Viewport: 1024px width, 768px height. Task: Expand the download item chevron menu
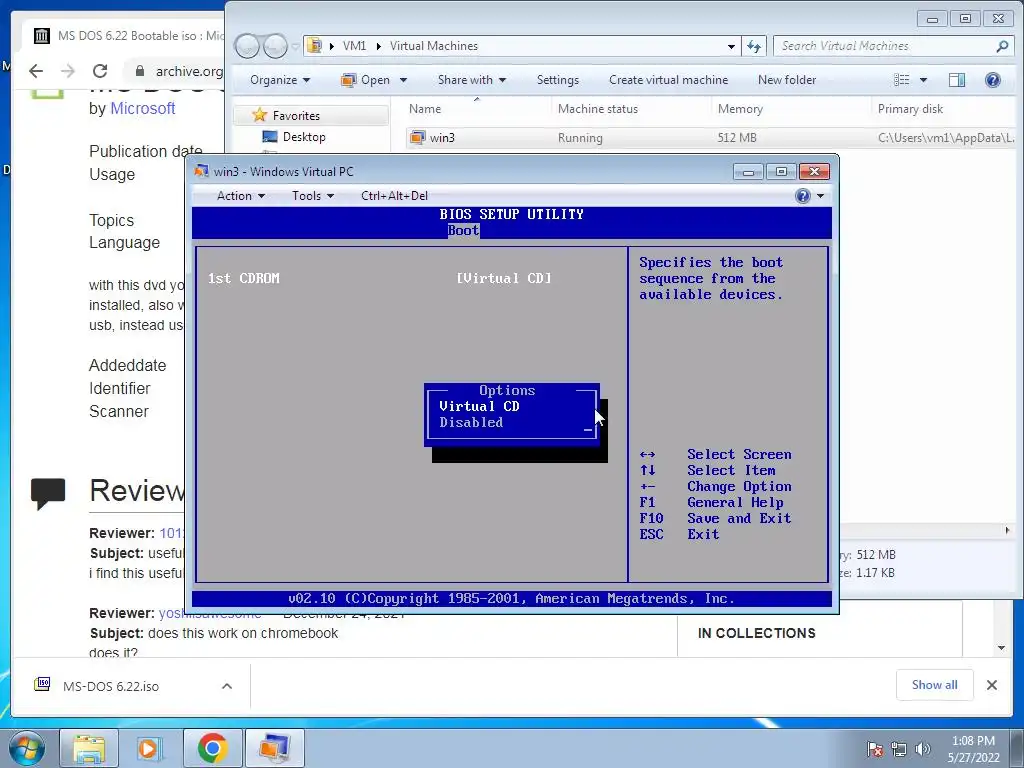pyautogui.click(x=227, y=686)
